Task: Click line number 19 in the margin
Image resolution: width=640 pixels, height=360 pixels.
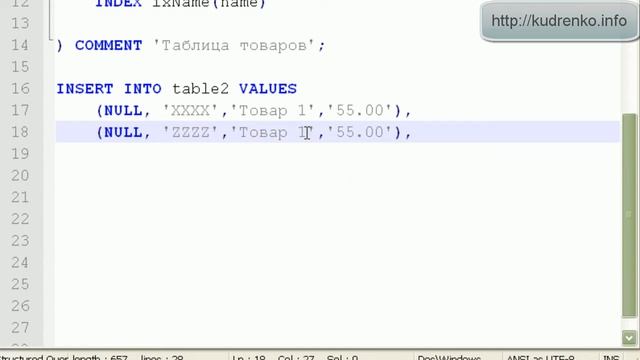Action: pyautogui.click(x=20, y=154)
